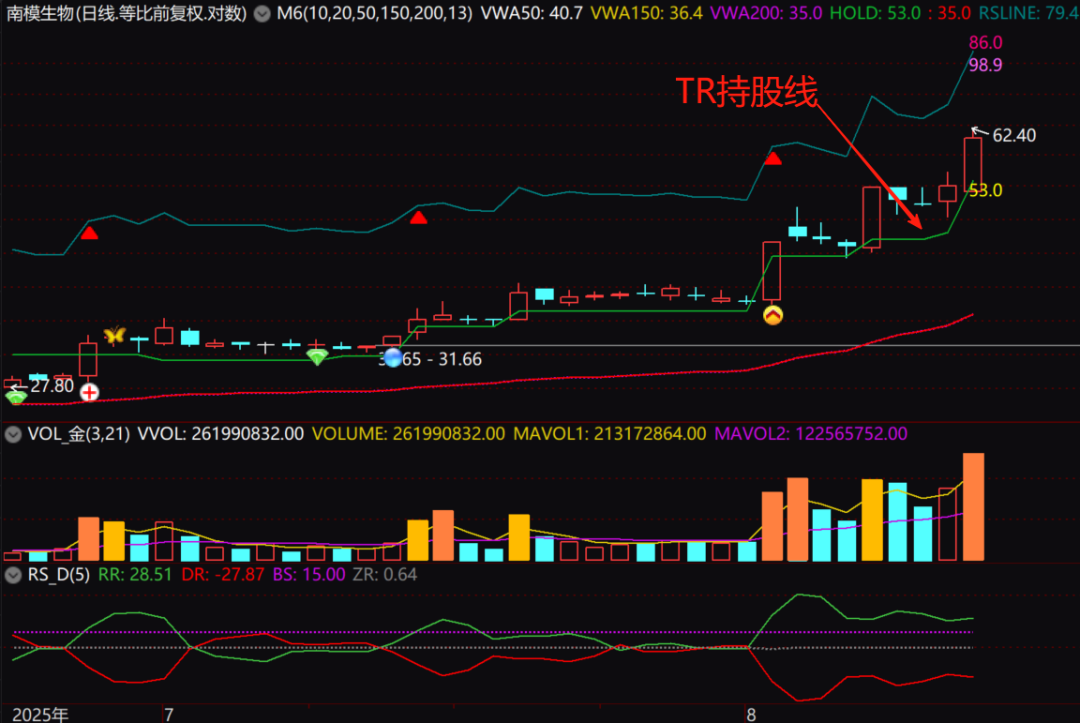Click the green diamond on the green hold line
This screenshot has width=1080, height=723.
coord(317,357)
